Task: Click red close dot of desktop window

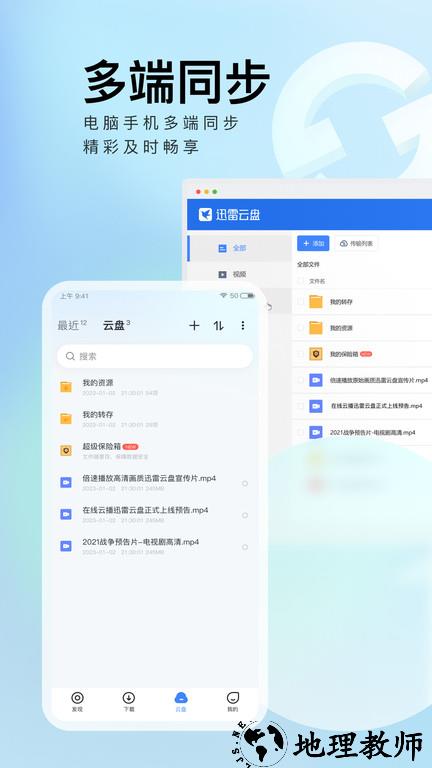Action: point(198,192)
